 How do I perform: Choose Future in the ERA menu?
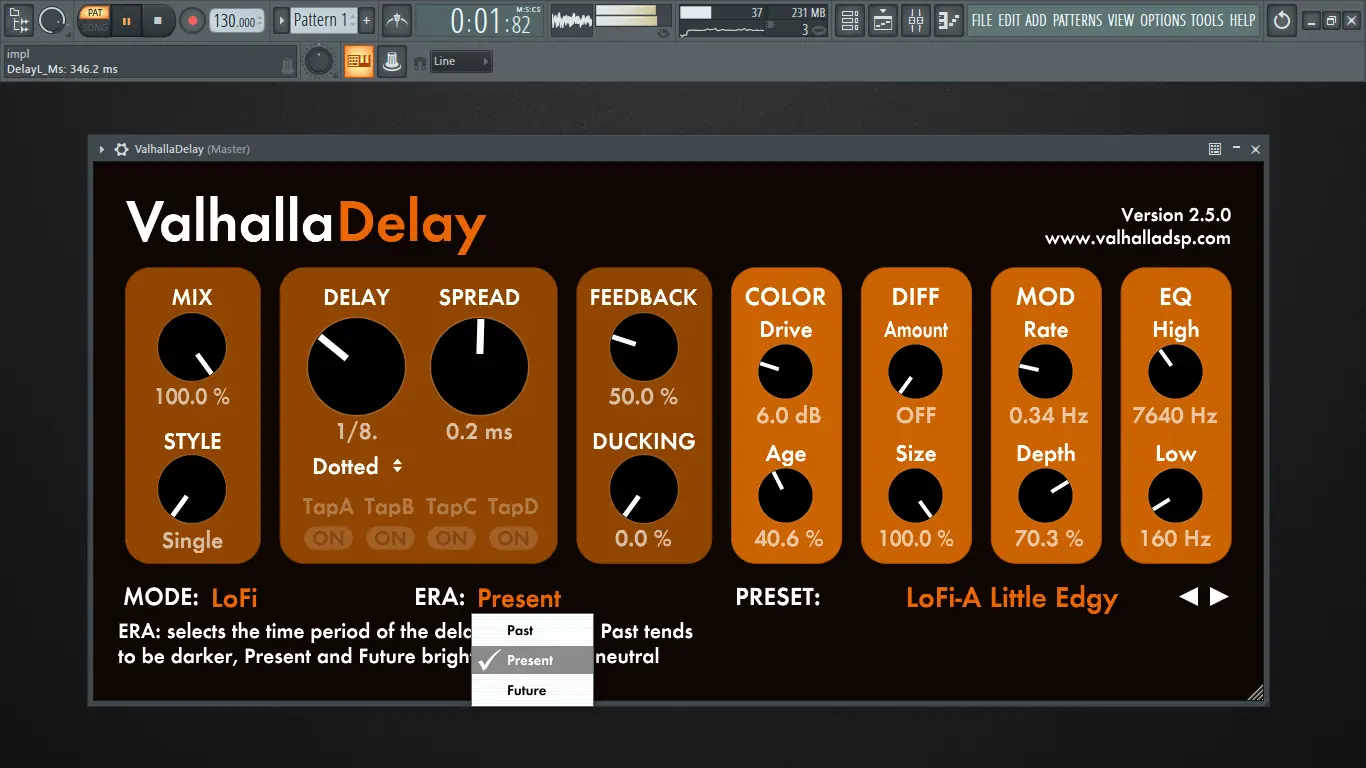click(532, 690)
